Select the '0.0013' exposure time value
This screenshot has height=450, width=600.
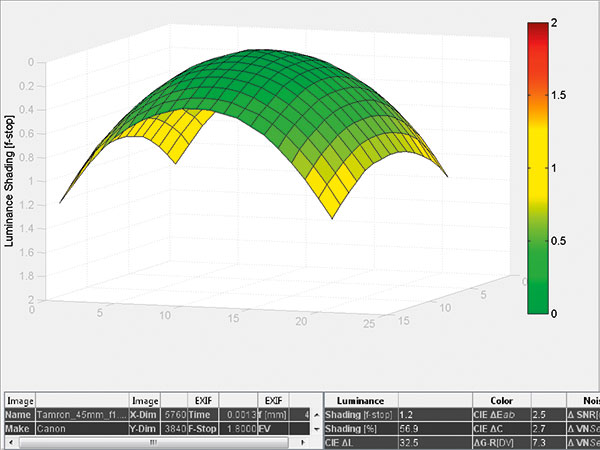coord(238,415)
